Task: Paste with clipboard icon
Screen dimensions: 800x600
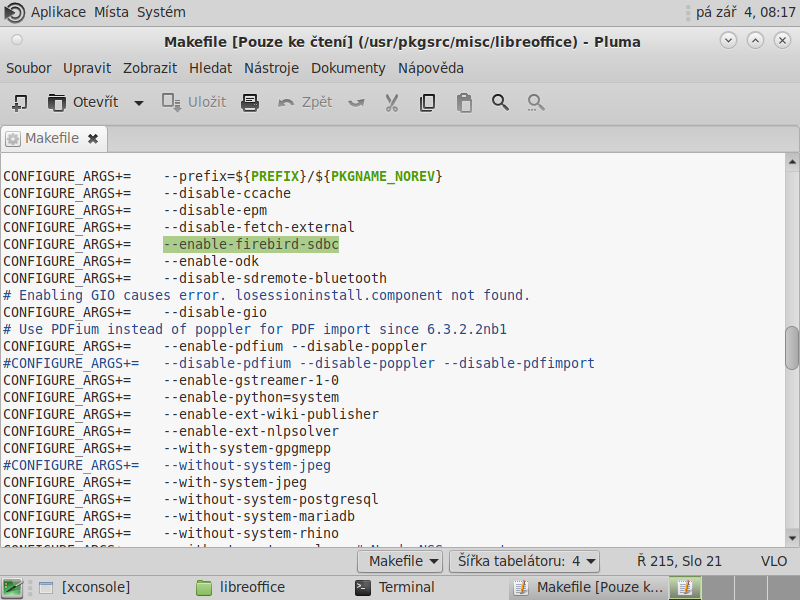Action: pos(464,103)
